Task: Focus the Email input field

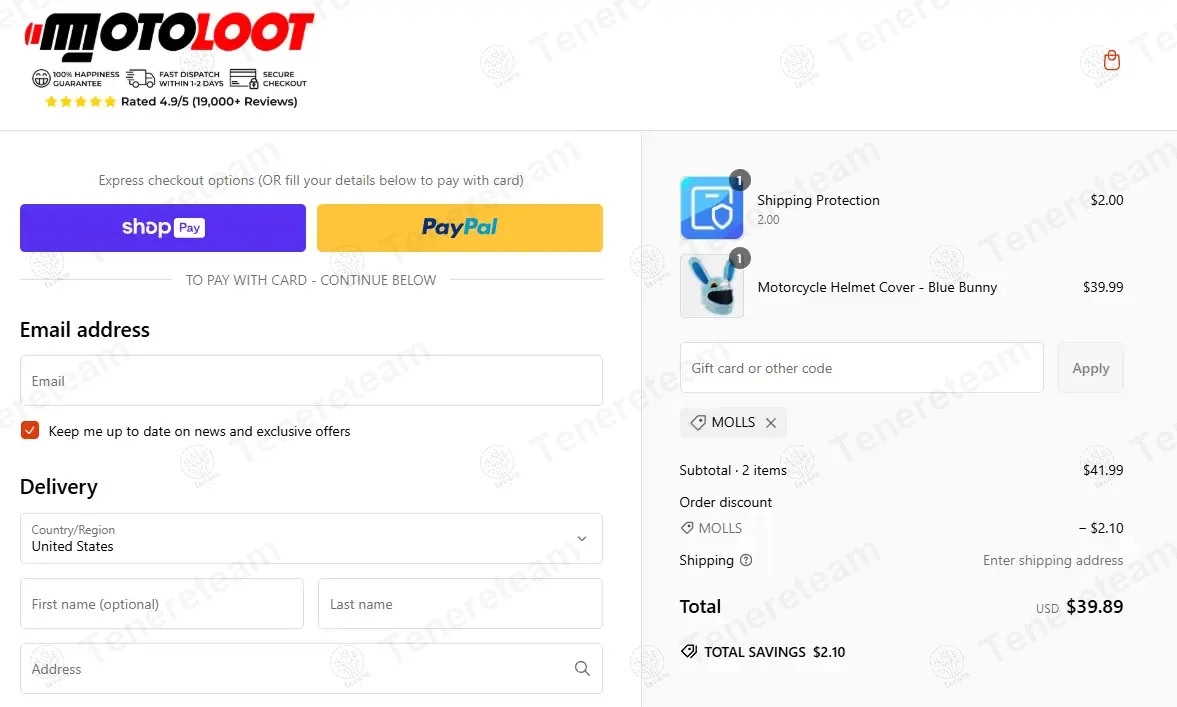Action: tap(312, 381)
